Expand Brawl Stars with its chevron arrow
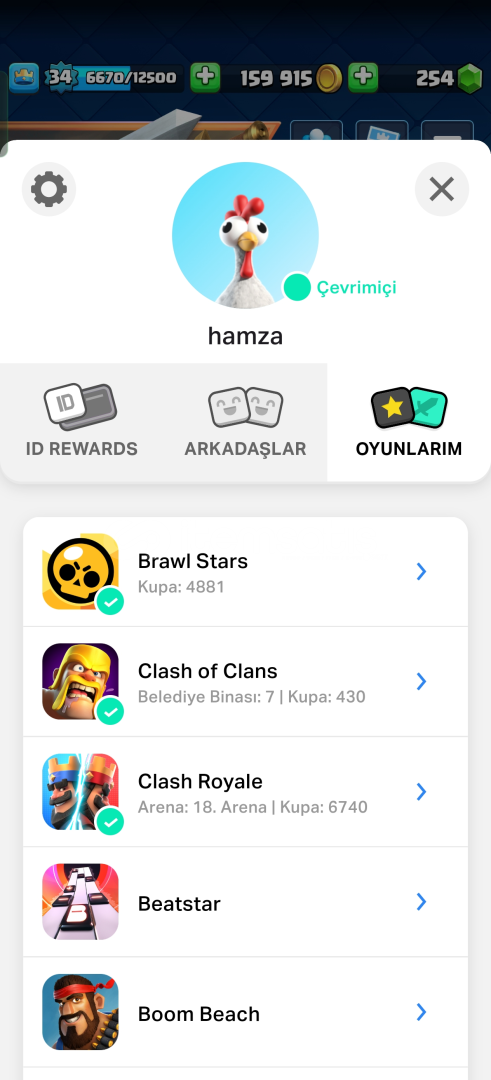491x1080 pixels. click(421, 571)
